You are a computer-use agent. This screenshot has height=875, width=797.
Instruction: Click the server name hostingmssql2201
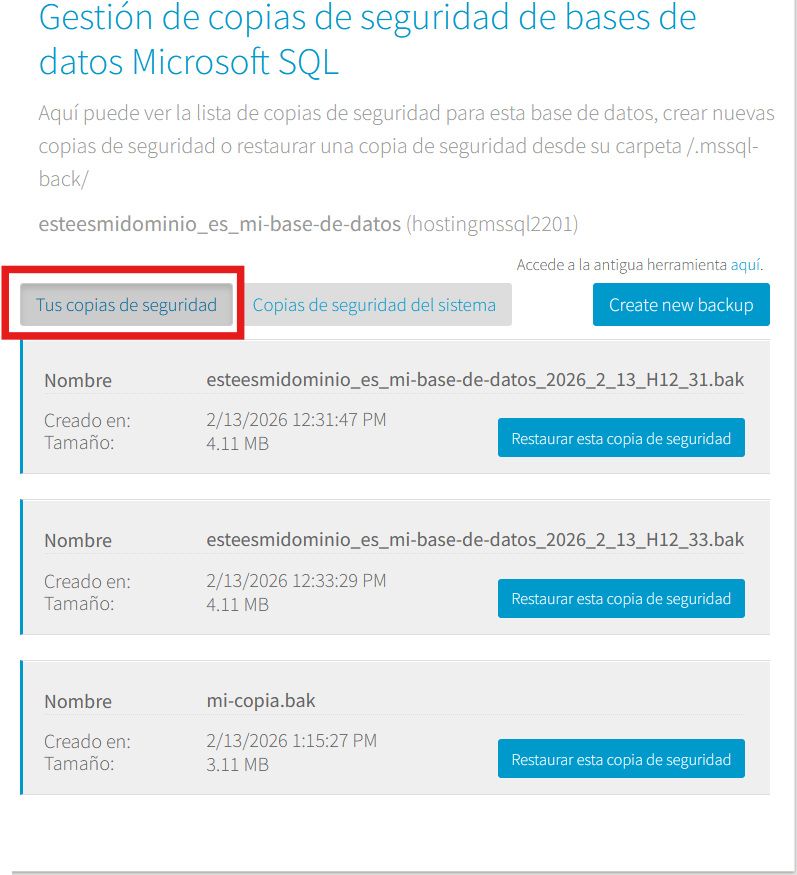(492, 224)
